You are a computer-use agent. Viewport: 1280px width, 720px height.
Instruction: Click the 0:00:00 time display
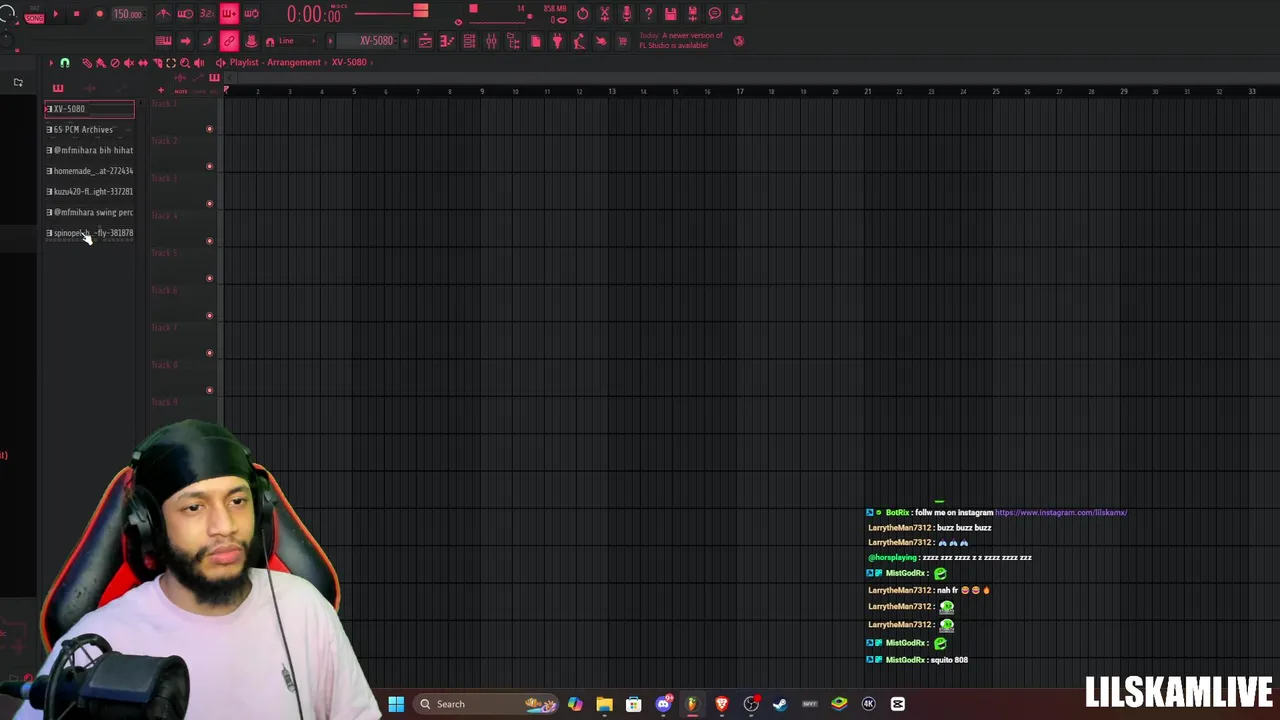[313, 15]
